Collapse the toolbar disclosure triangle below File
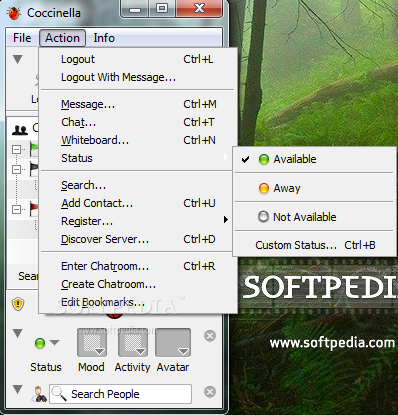This screenshot has height=415, width=398. point(18,59)
